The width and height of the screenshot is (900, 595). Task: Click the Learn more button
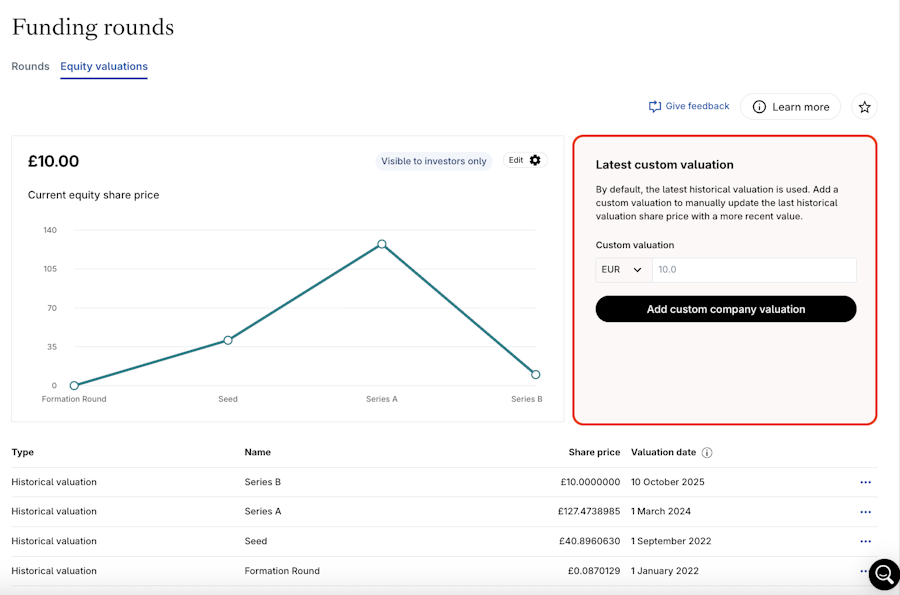tap(790, 107)
